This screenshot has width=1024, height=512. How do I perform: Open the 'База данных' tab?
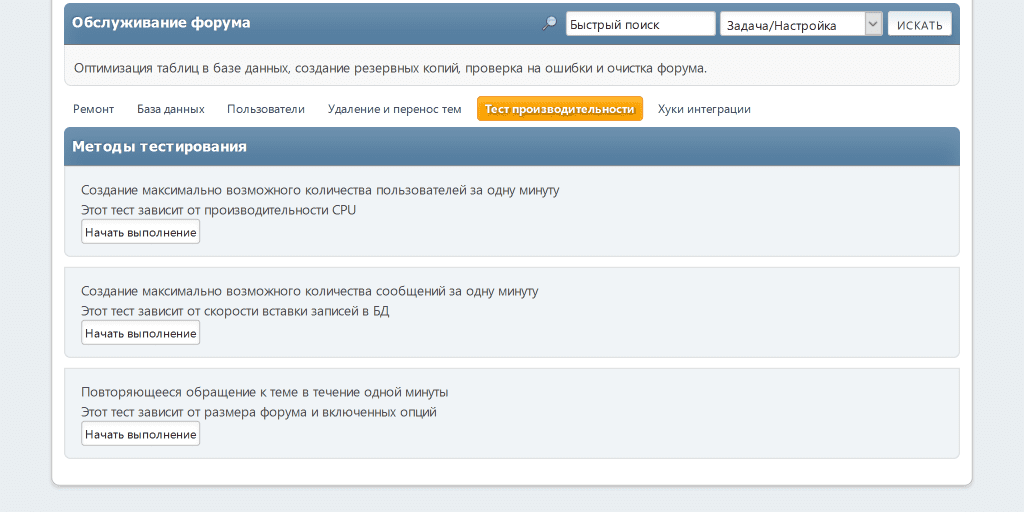(x=170, y=109)
